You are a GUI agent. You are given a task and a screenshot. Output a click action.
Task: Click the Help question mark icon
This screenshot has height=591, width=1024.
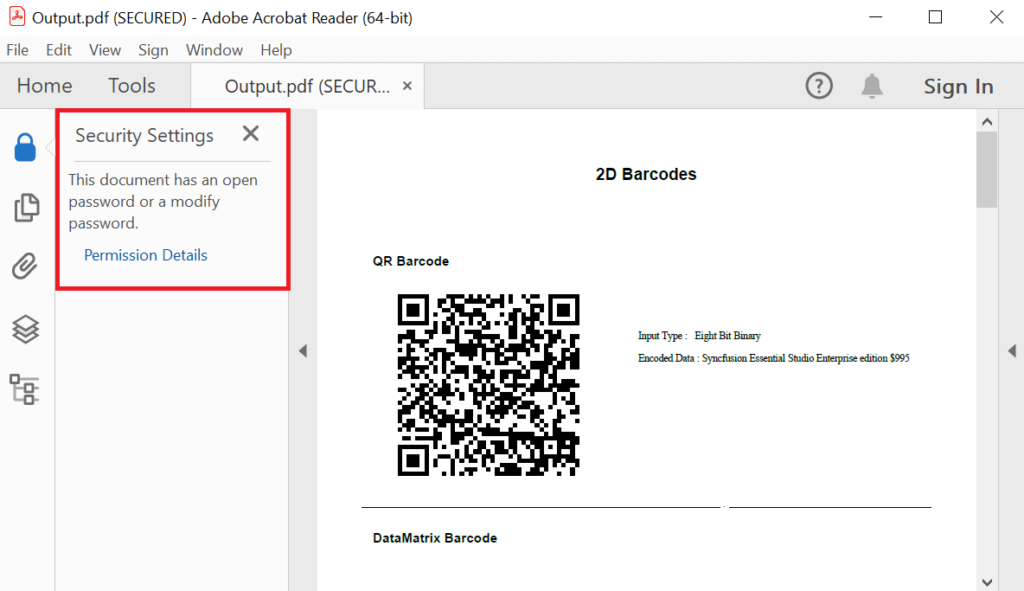[x=818, y=85]
